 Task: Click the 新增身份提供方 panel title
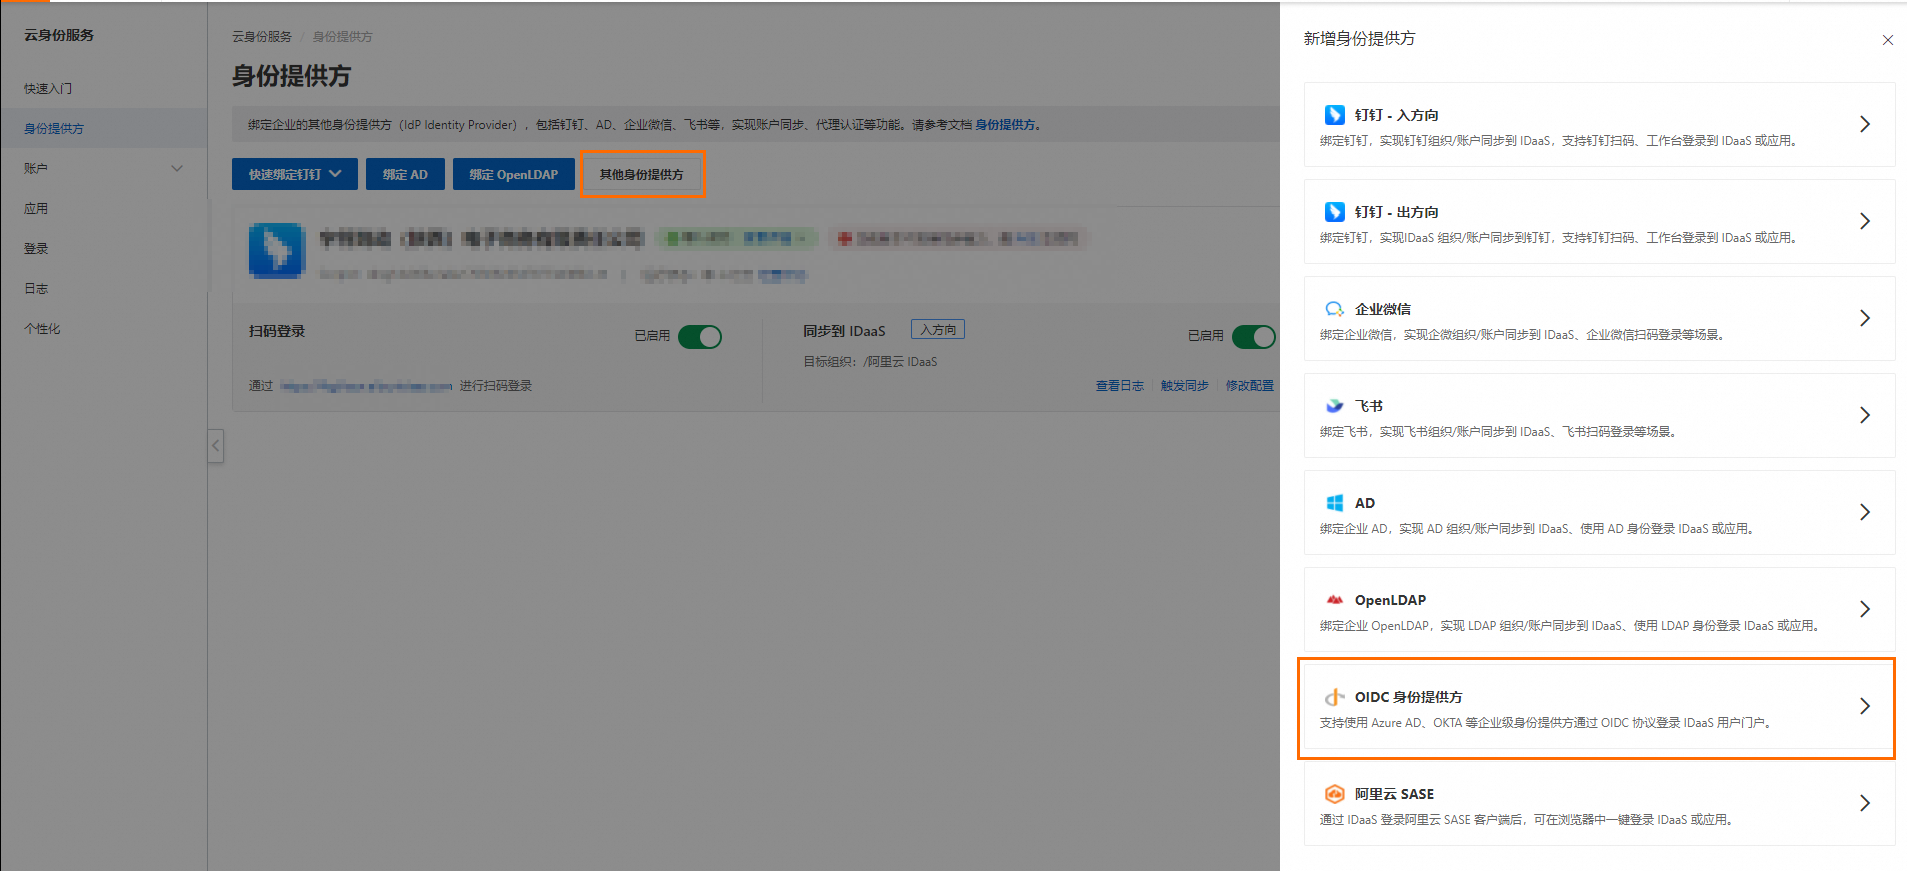[1359, 39]
